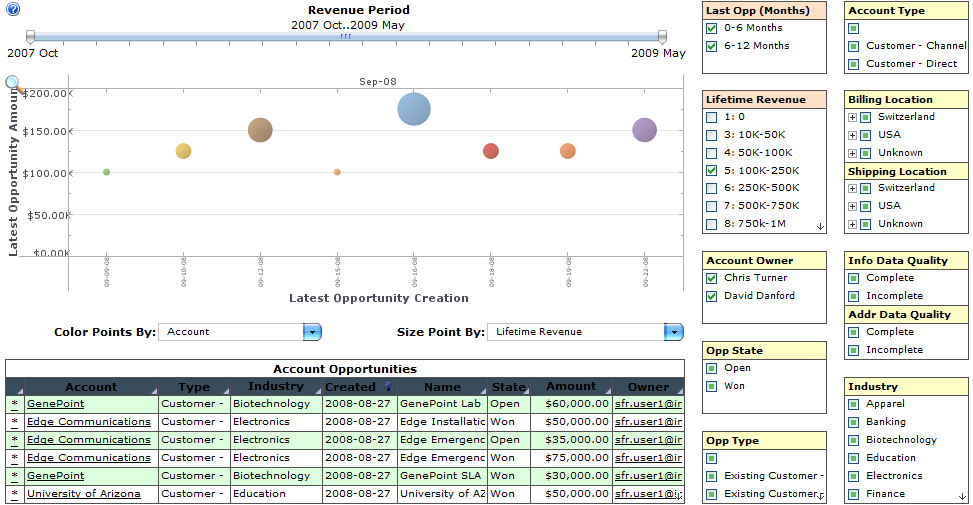Select the brown bubble on 09-12-08
The image size is (973, 505).
[260, 130]
